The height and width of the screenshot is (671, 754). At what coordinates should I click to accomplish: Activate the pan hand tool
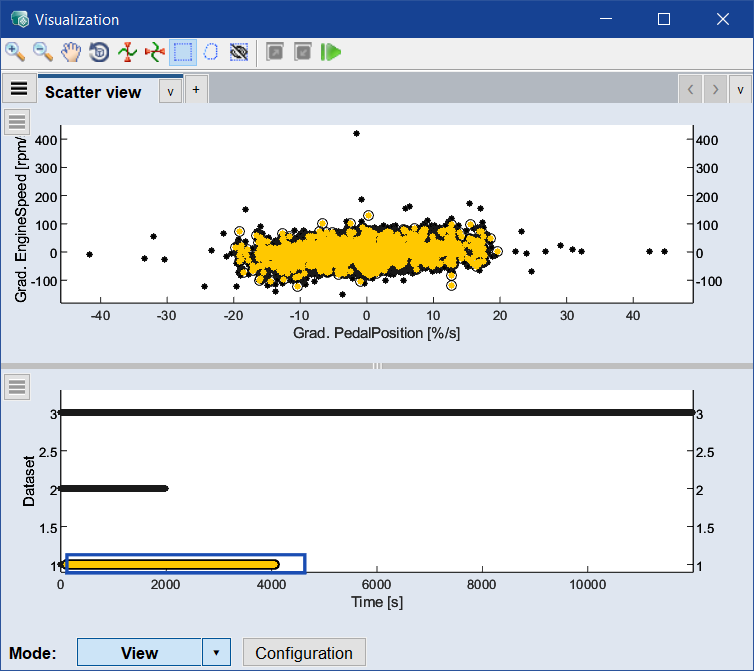[x=71, y=52]
